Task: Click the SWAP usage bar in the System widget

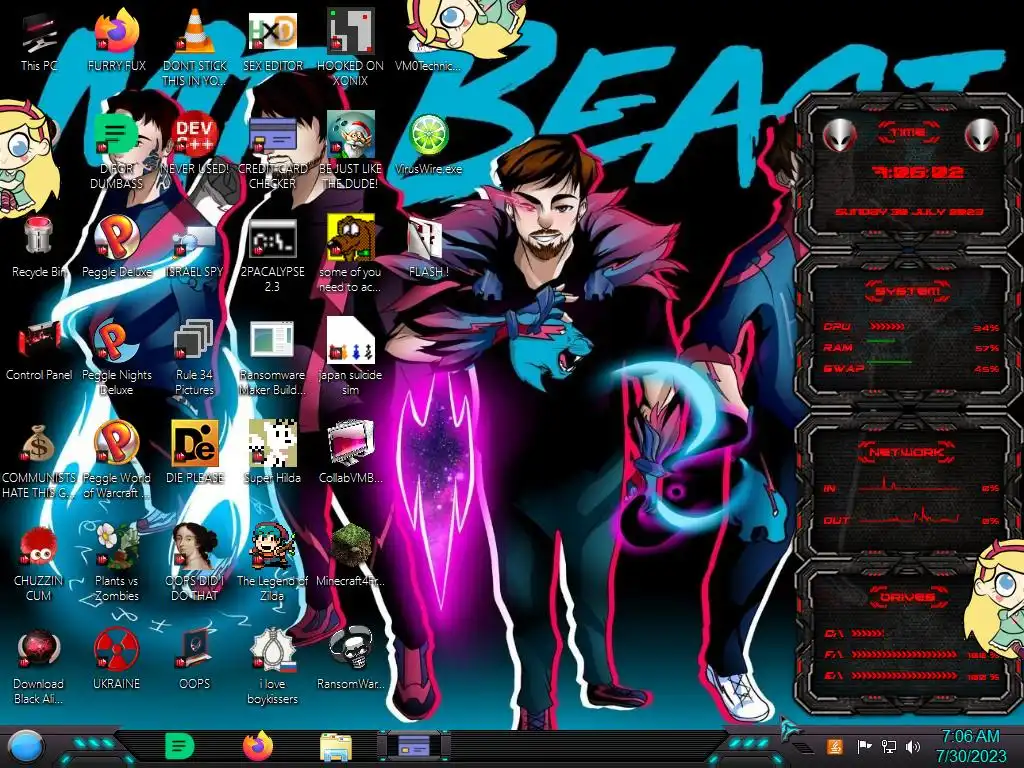Action: [x=889, y=361]
